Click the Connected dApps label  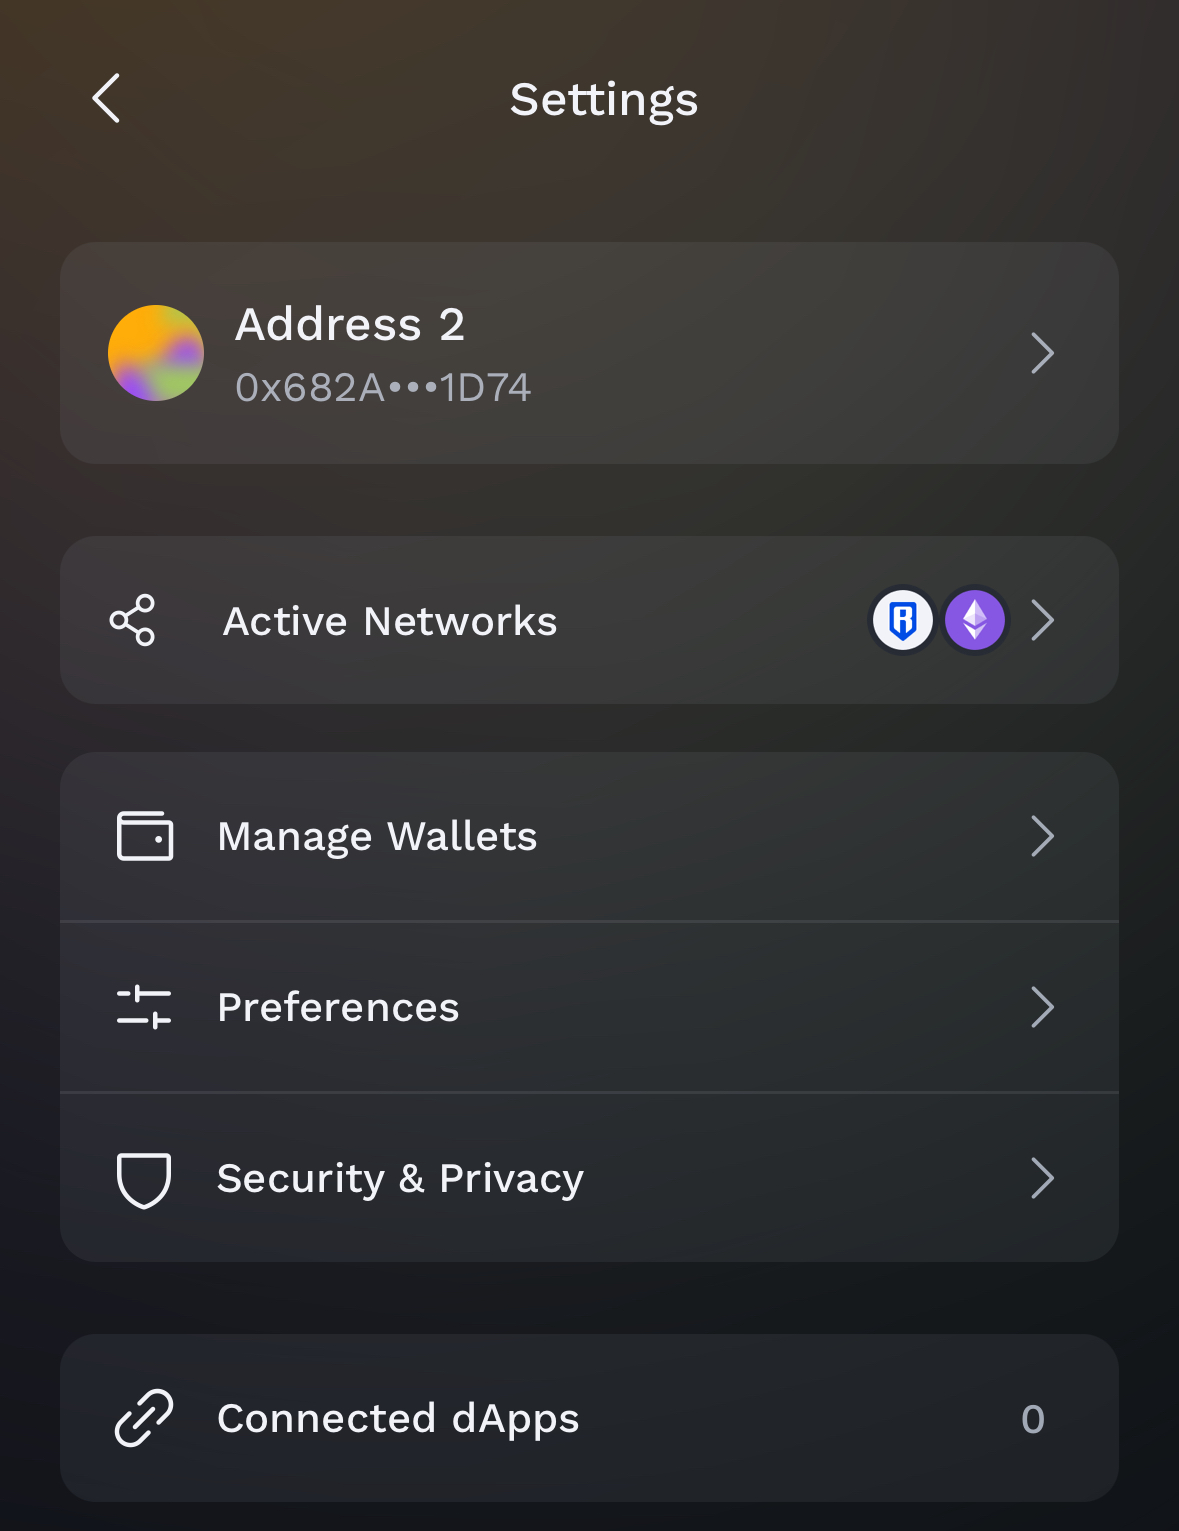point(398,1418)
